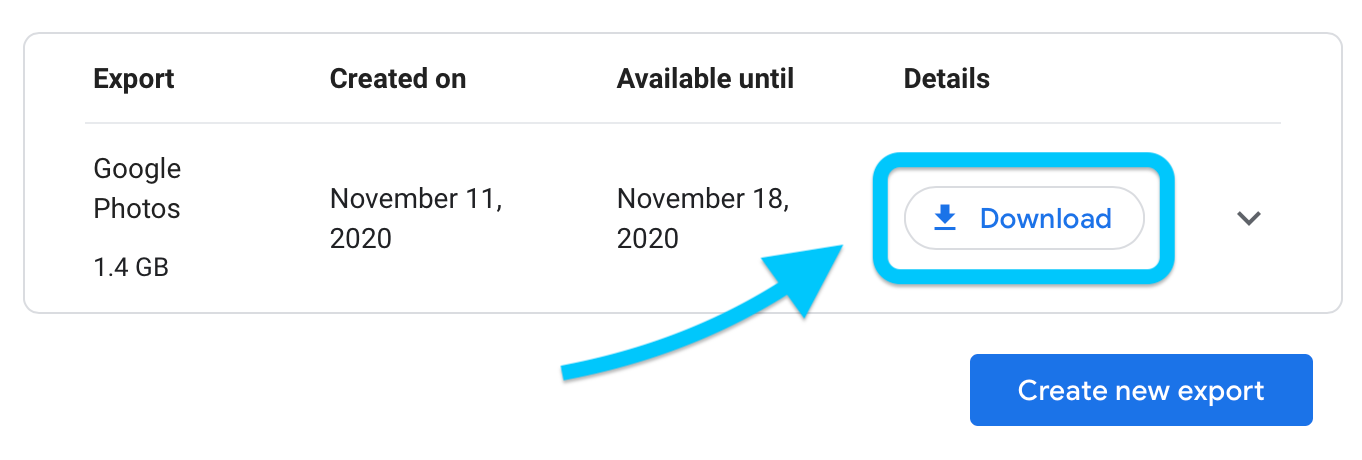1362x460 pixels.
Task: Click the download arrow icon
Action: [945, 218]
